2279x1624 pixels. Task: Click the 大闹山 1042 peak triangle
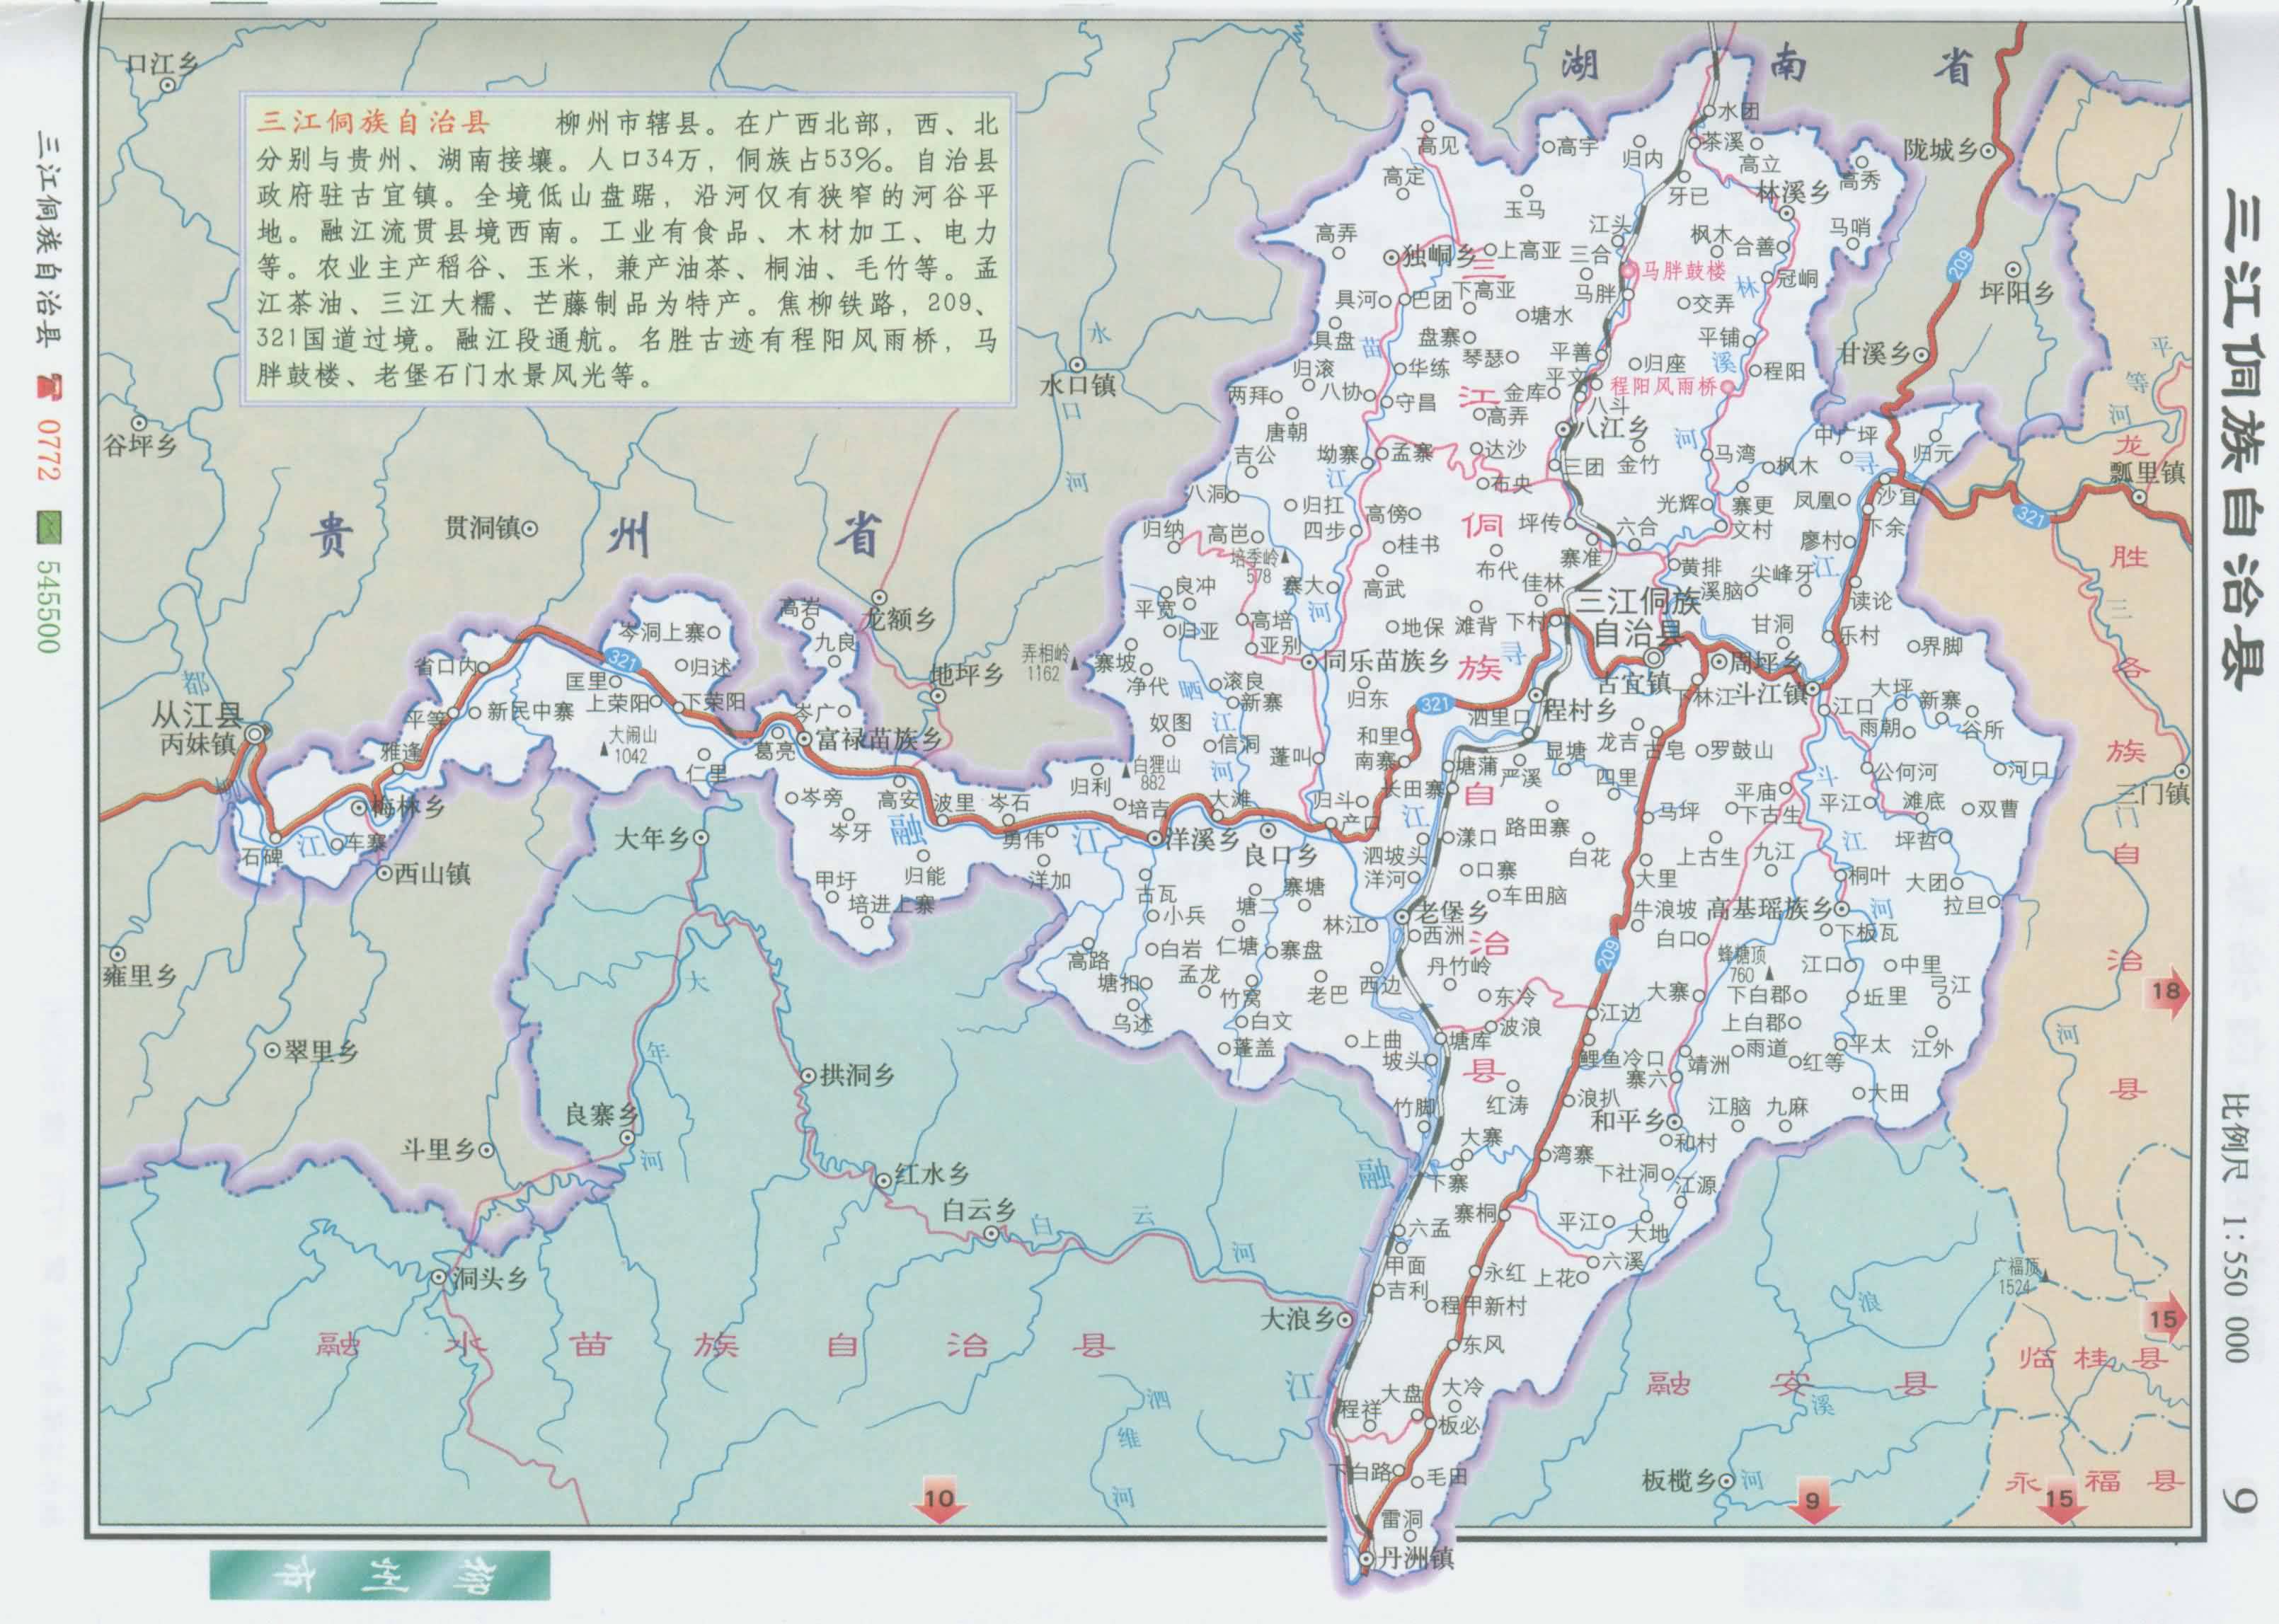coord(603,748)
